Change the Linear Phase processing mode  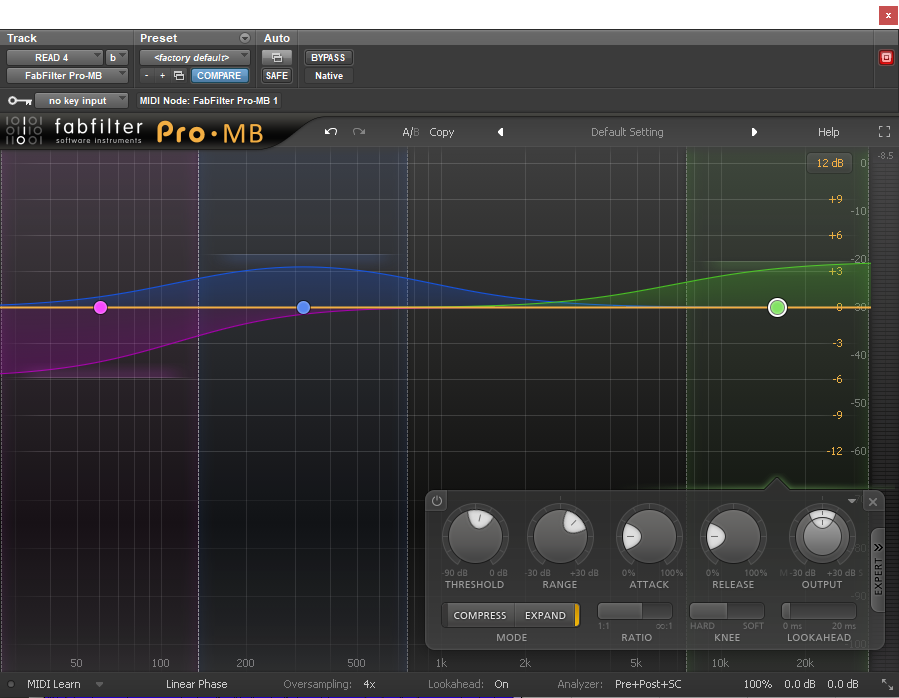pos(197,684)
